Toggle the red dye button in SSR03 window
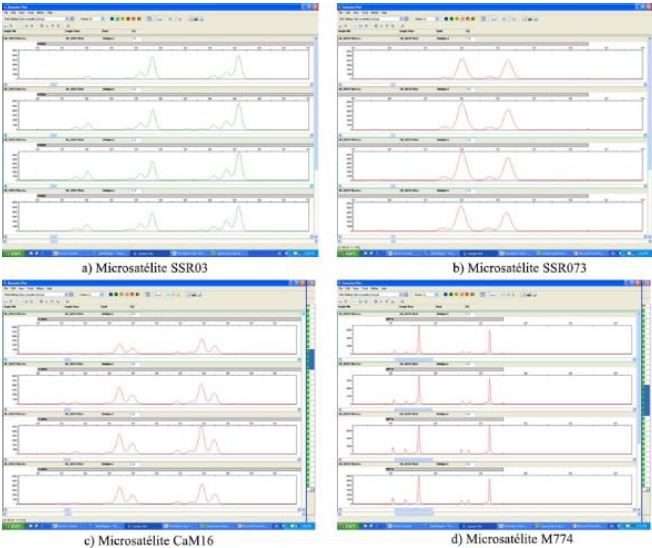The height and width of the screenshot is (548, 652). tap(128, 19)
